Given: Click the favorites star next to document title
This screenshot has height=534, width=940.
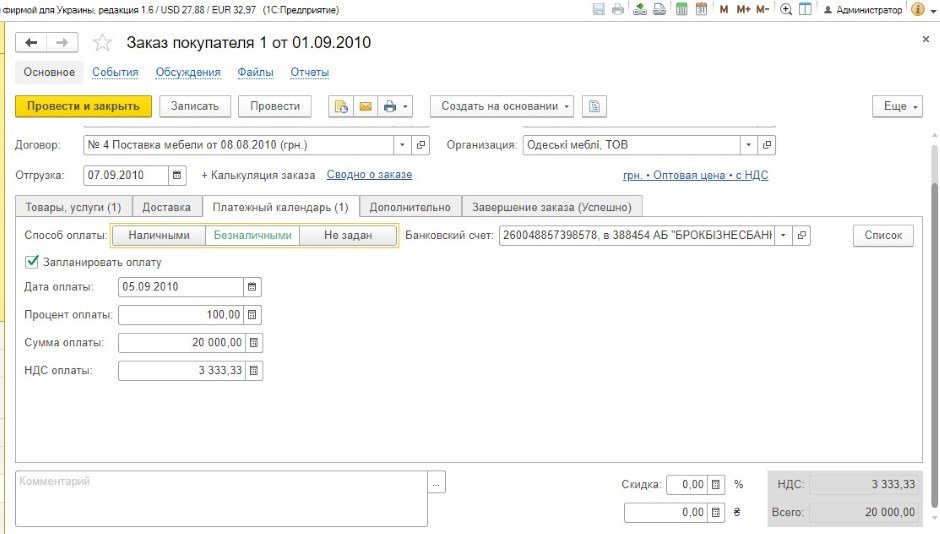Looking at the screenshot, I should tap(101, 43).
